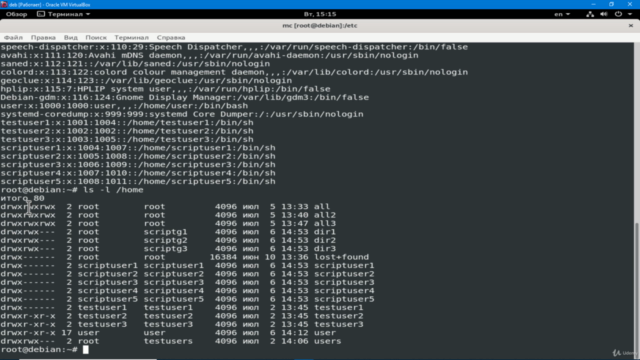This screenshot has height=360, width=640.
Task: Click line starting 'Debian-gdm:x:116:124'
Action: [184, 98]
